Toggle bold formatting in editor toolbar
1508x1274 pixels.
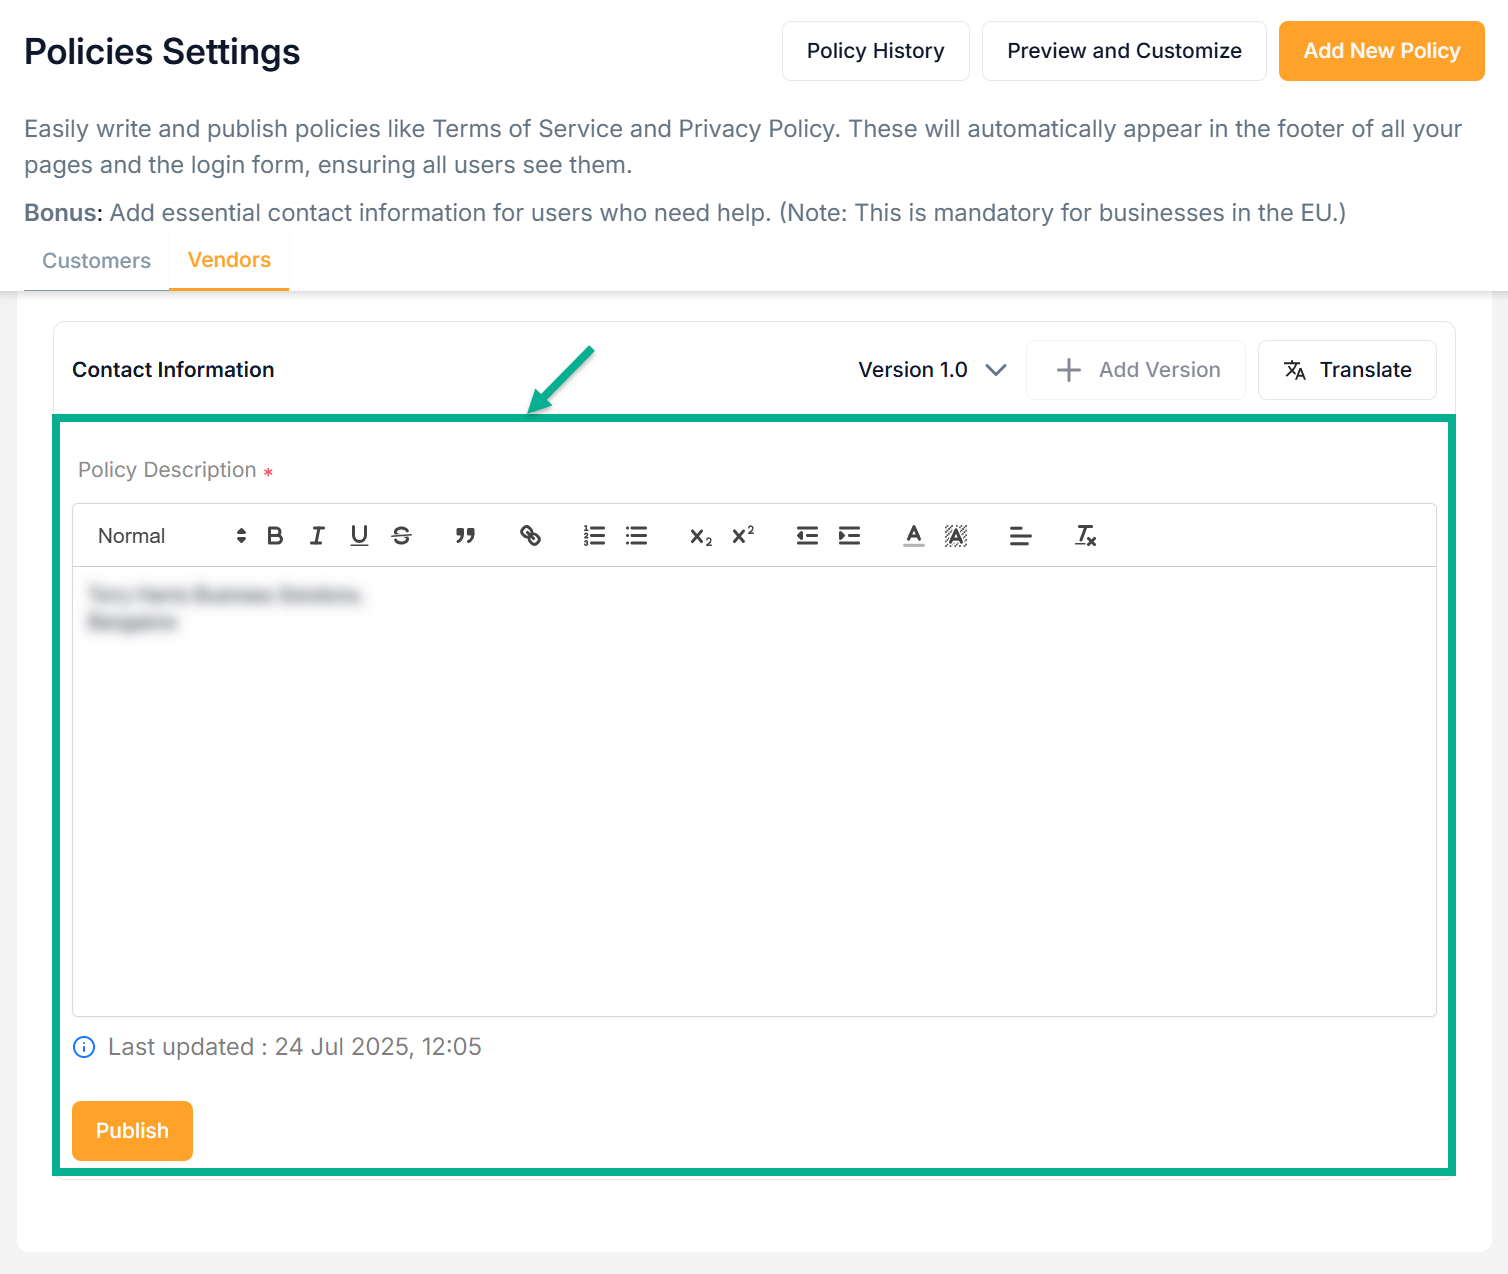coord(275,536)
